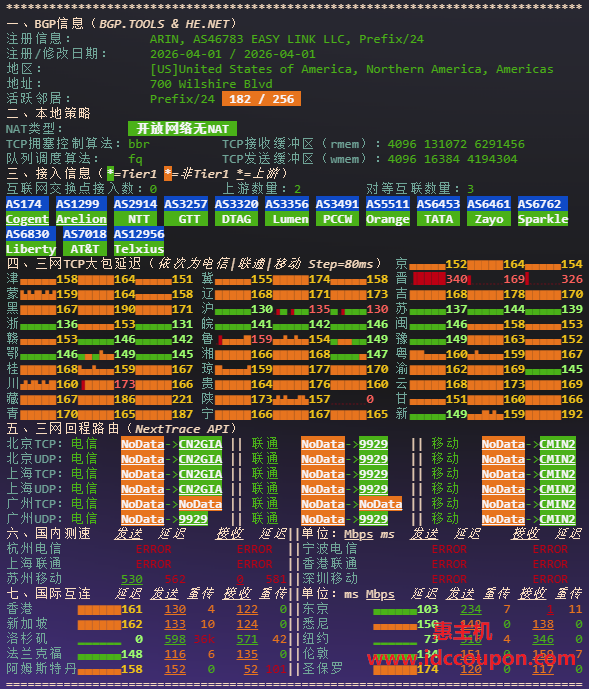Click the green '开放网络无NAT' NAT type badge
The image size is (589, 689).
coord(182,129)
